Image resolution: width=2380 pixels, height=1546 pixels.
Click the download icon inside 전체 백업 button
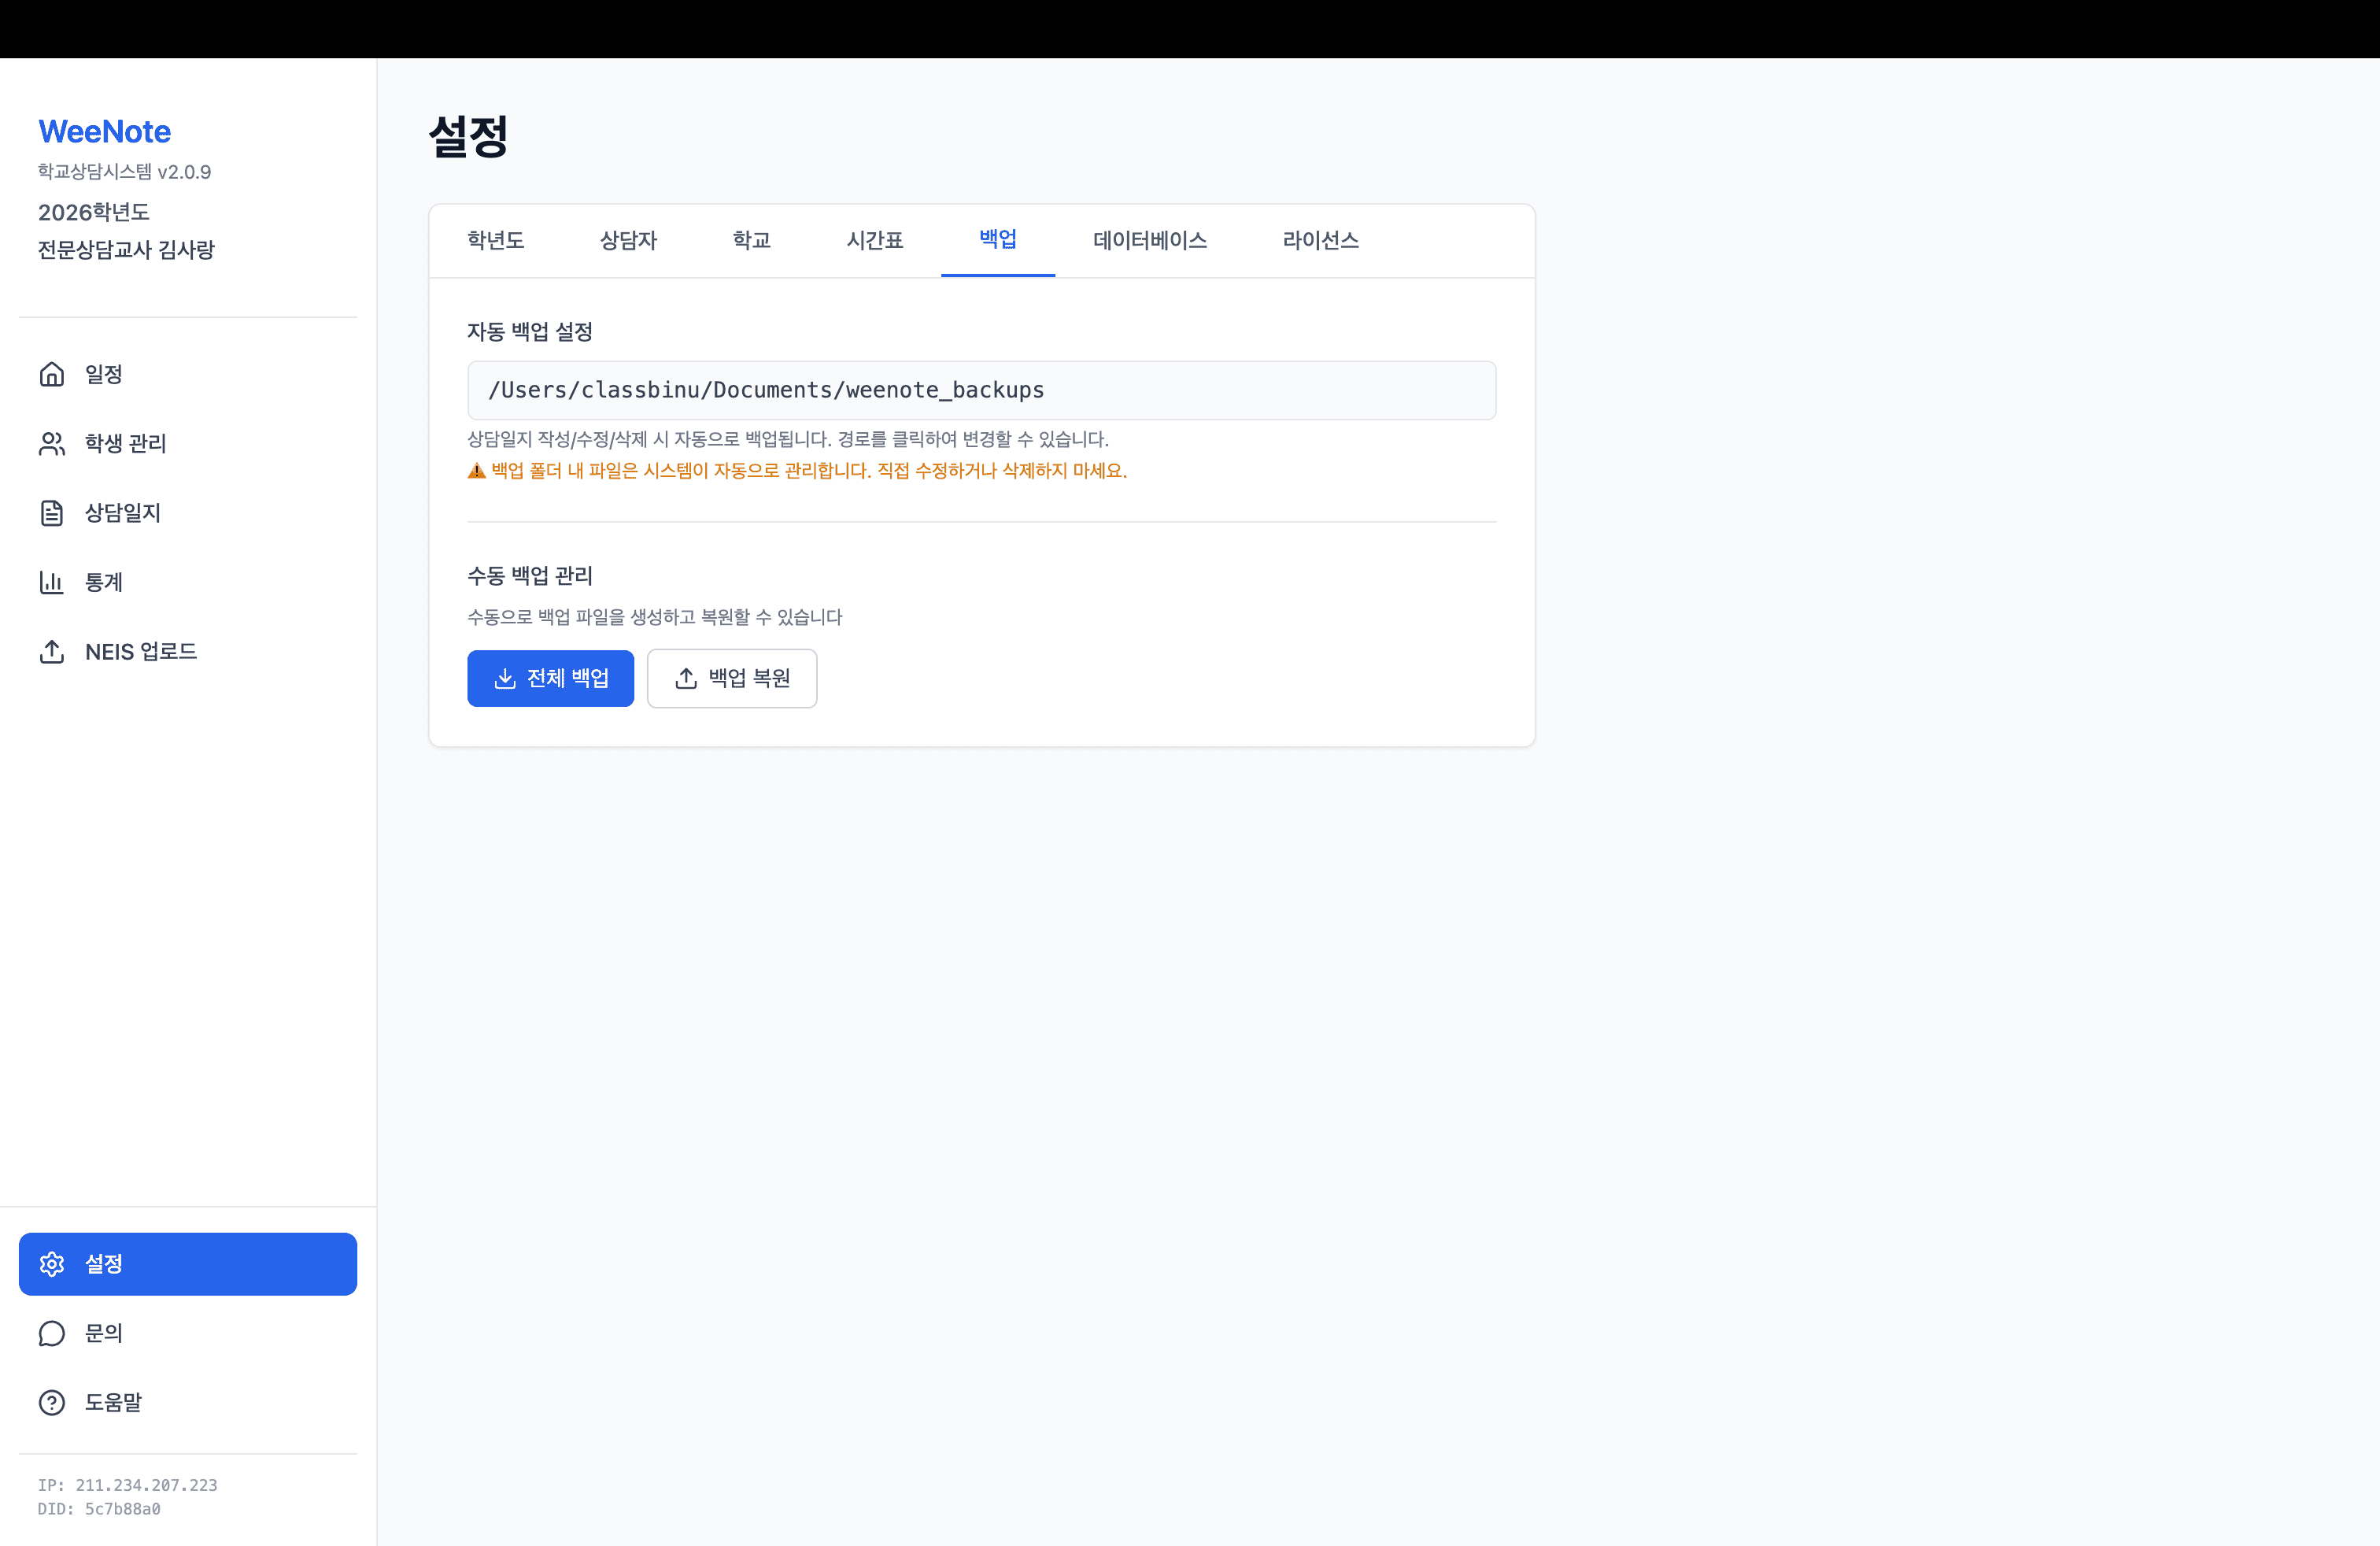point(507,678)
